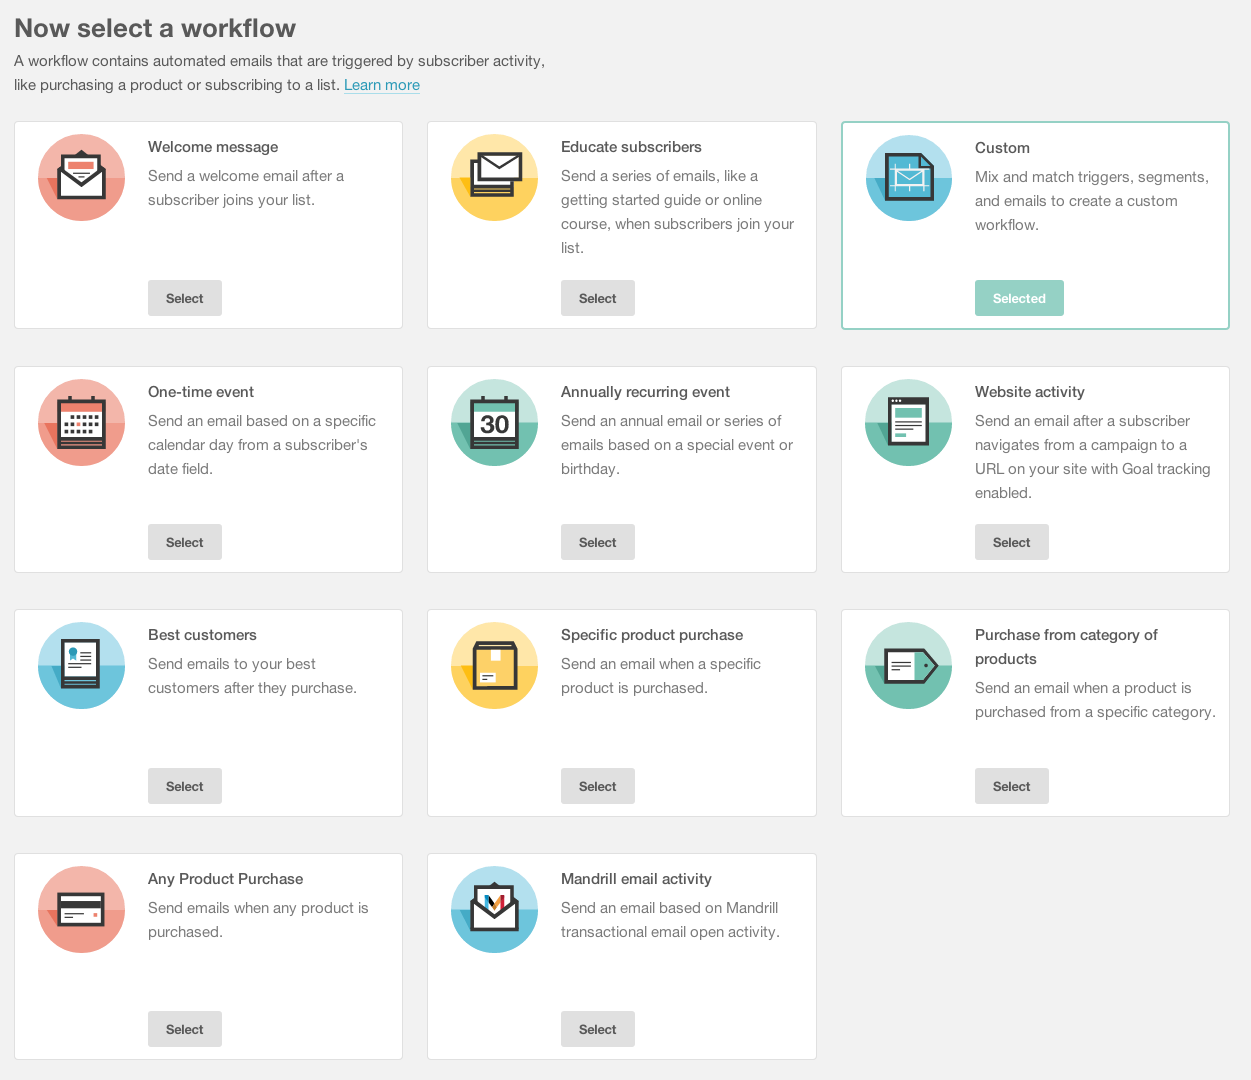Choose Select under Educate subscribers
This screenshot has height=1080, width=1251.
[598, 298]
